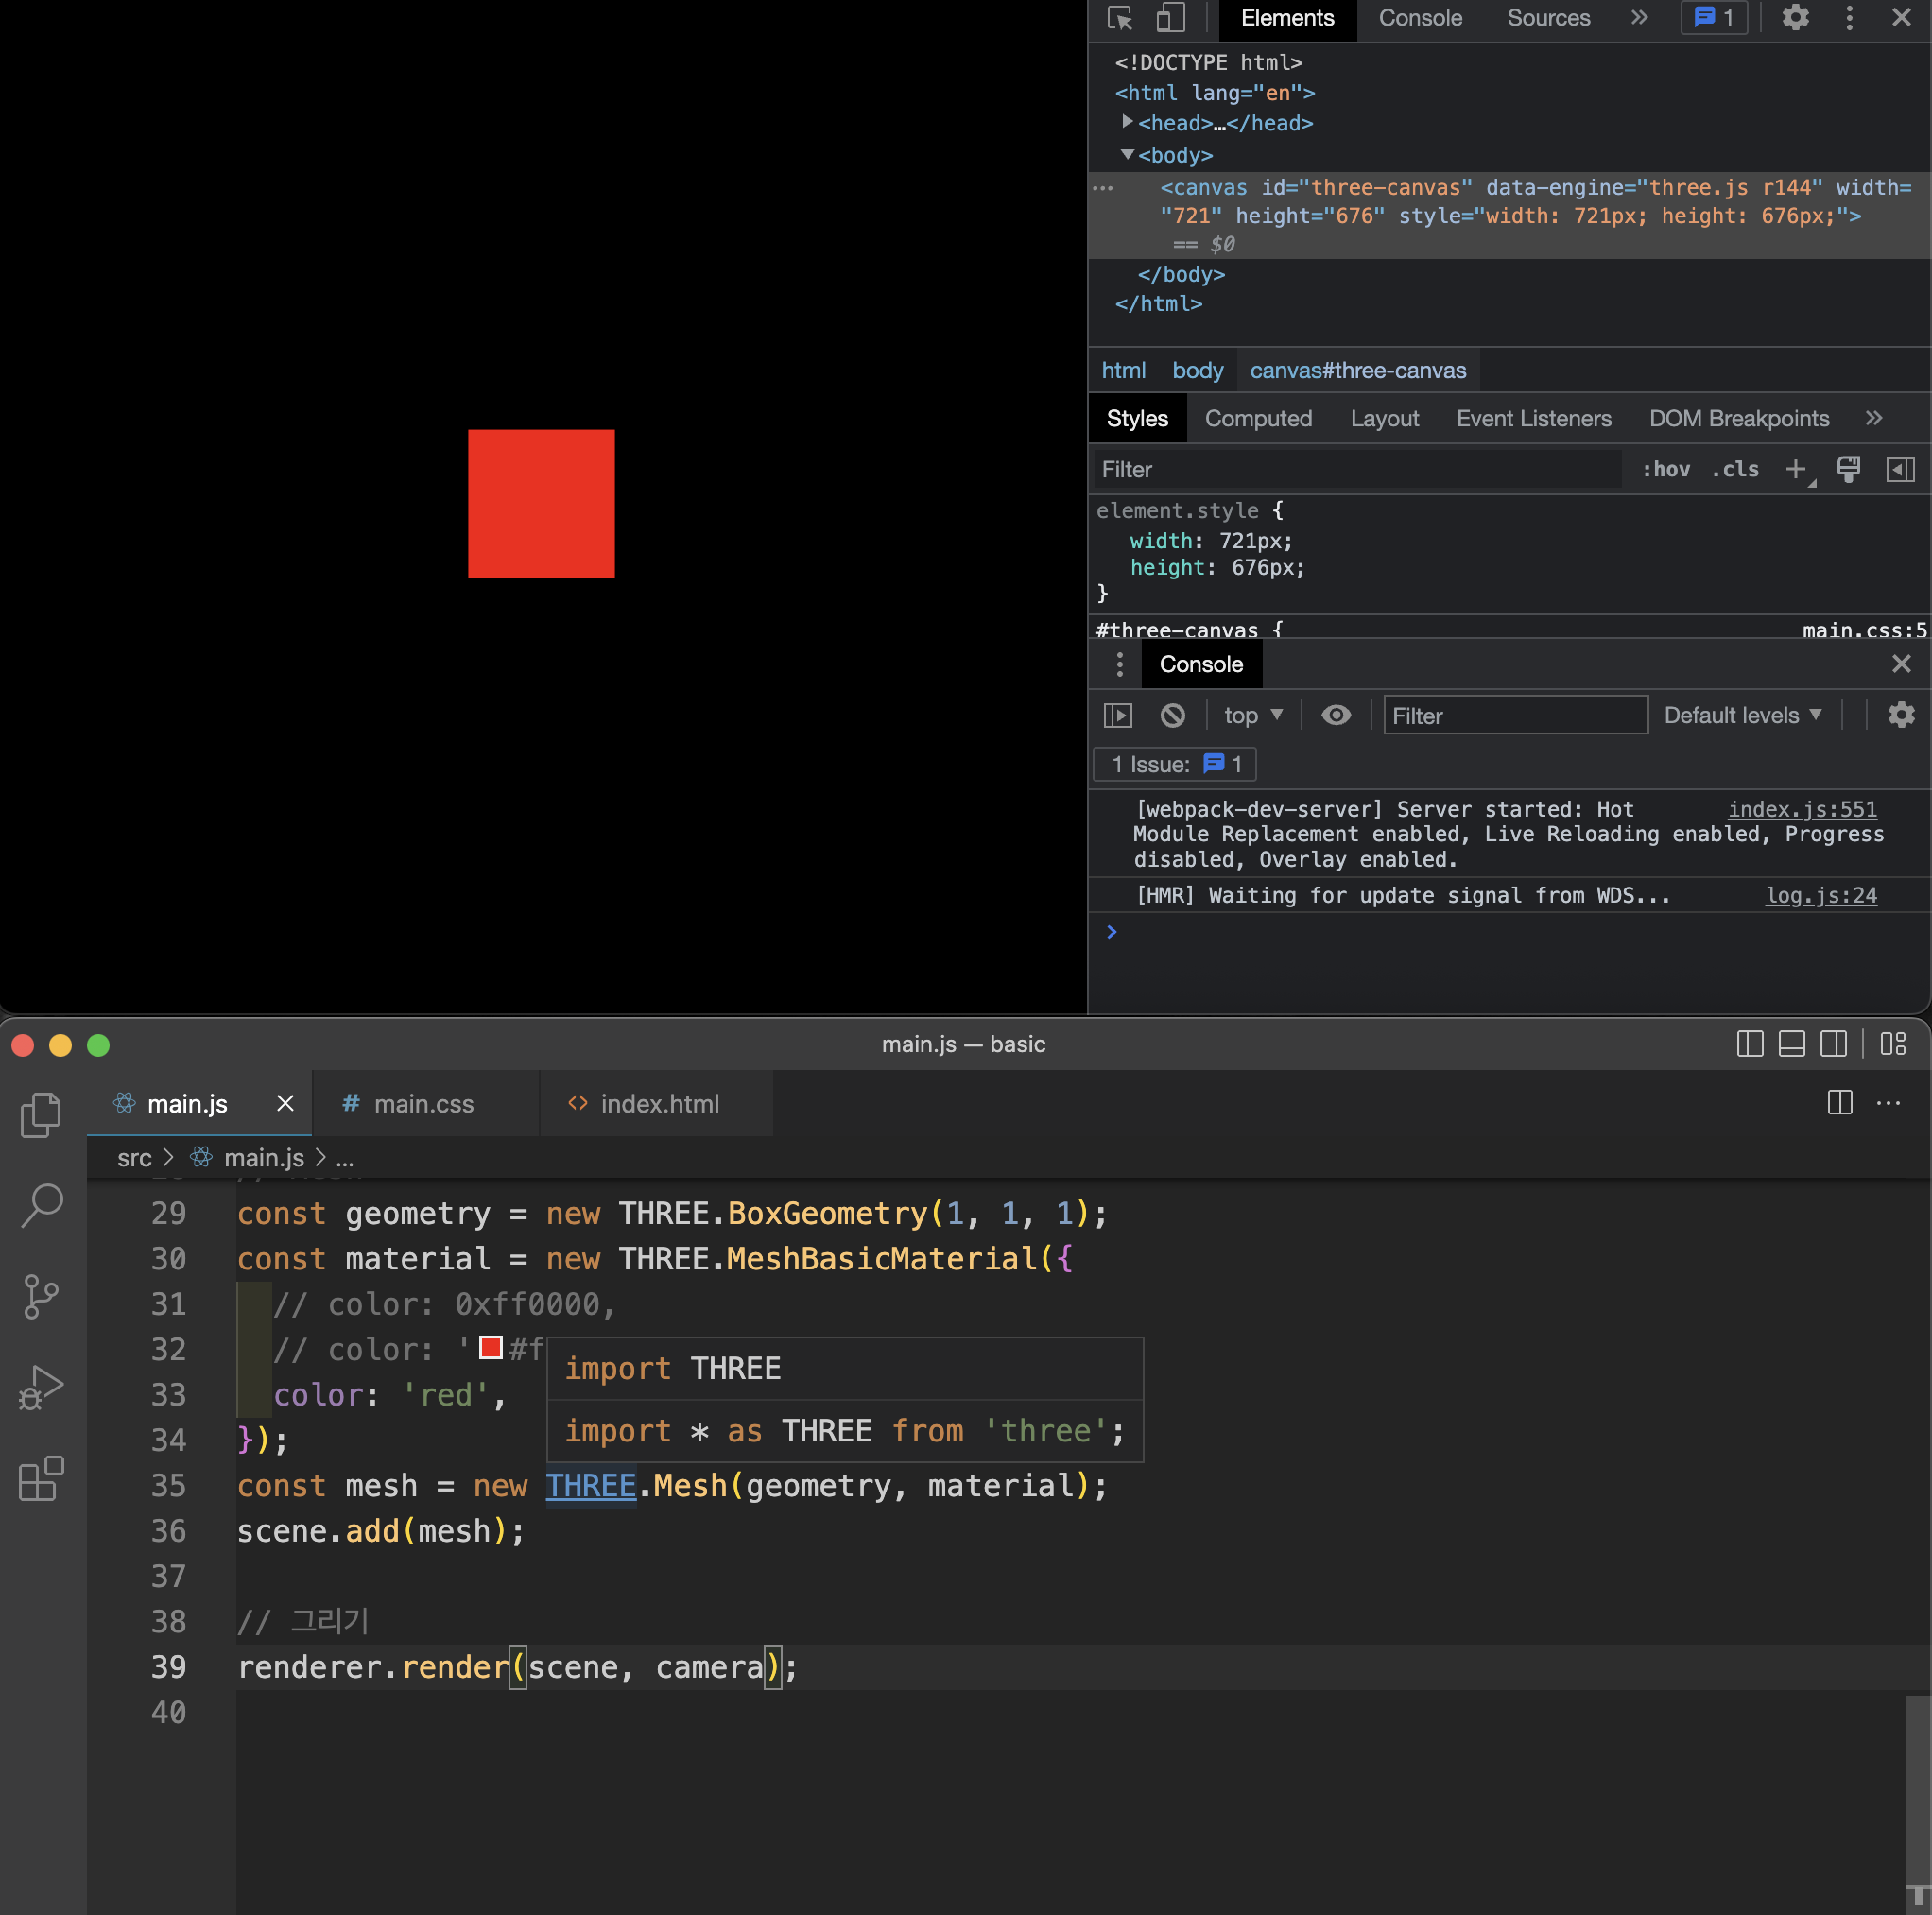Click the red color swatch on line 32
1932x1915 pixels.
(490, 1347)
